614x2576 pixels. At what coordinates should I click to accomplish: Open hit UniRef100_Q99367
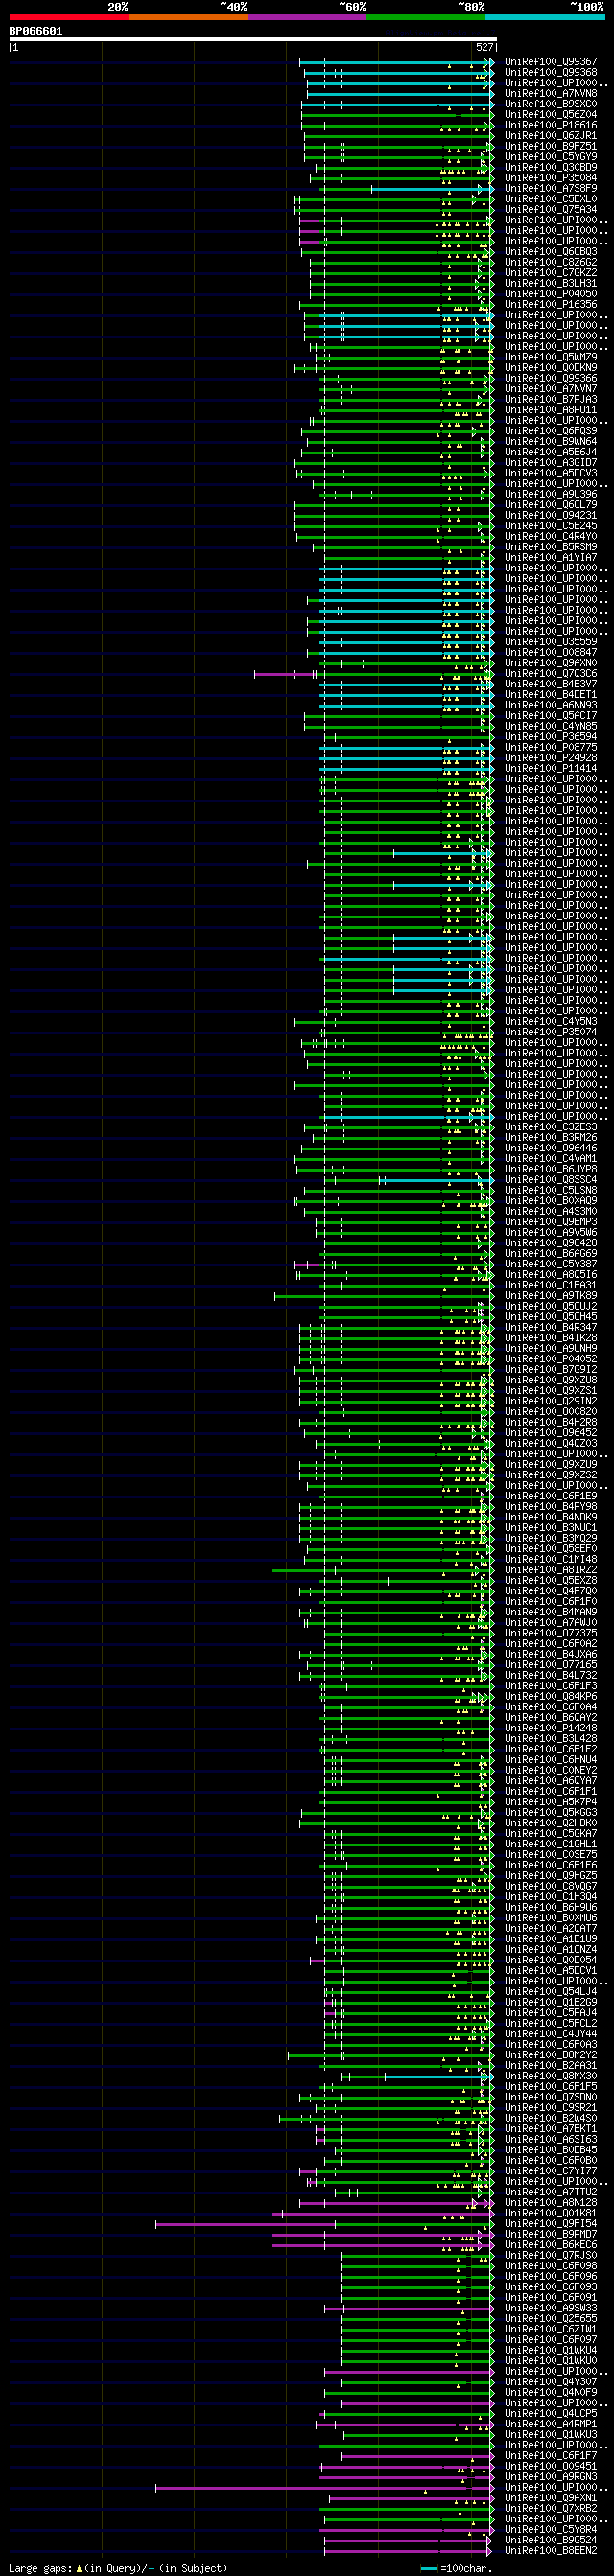pyautogui.click(x=551, y=62)
